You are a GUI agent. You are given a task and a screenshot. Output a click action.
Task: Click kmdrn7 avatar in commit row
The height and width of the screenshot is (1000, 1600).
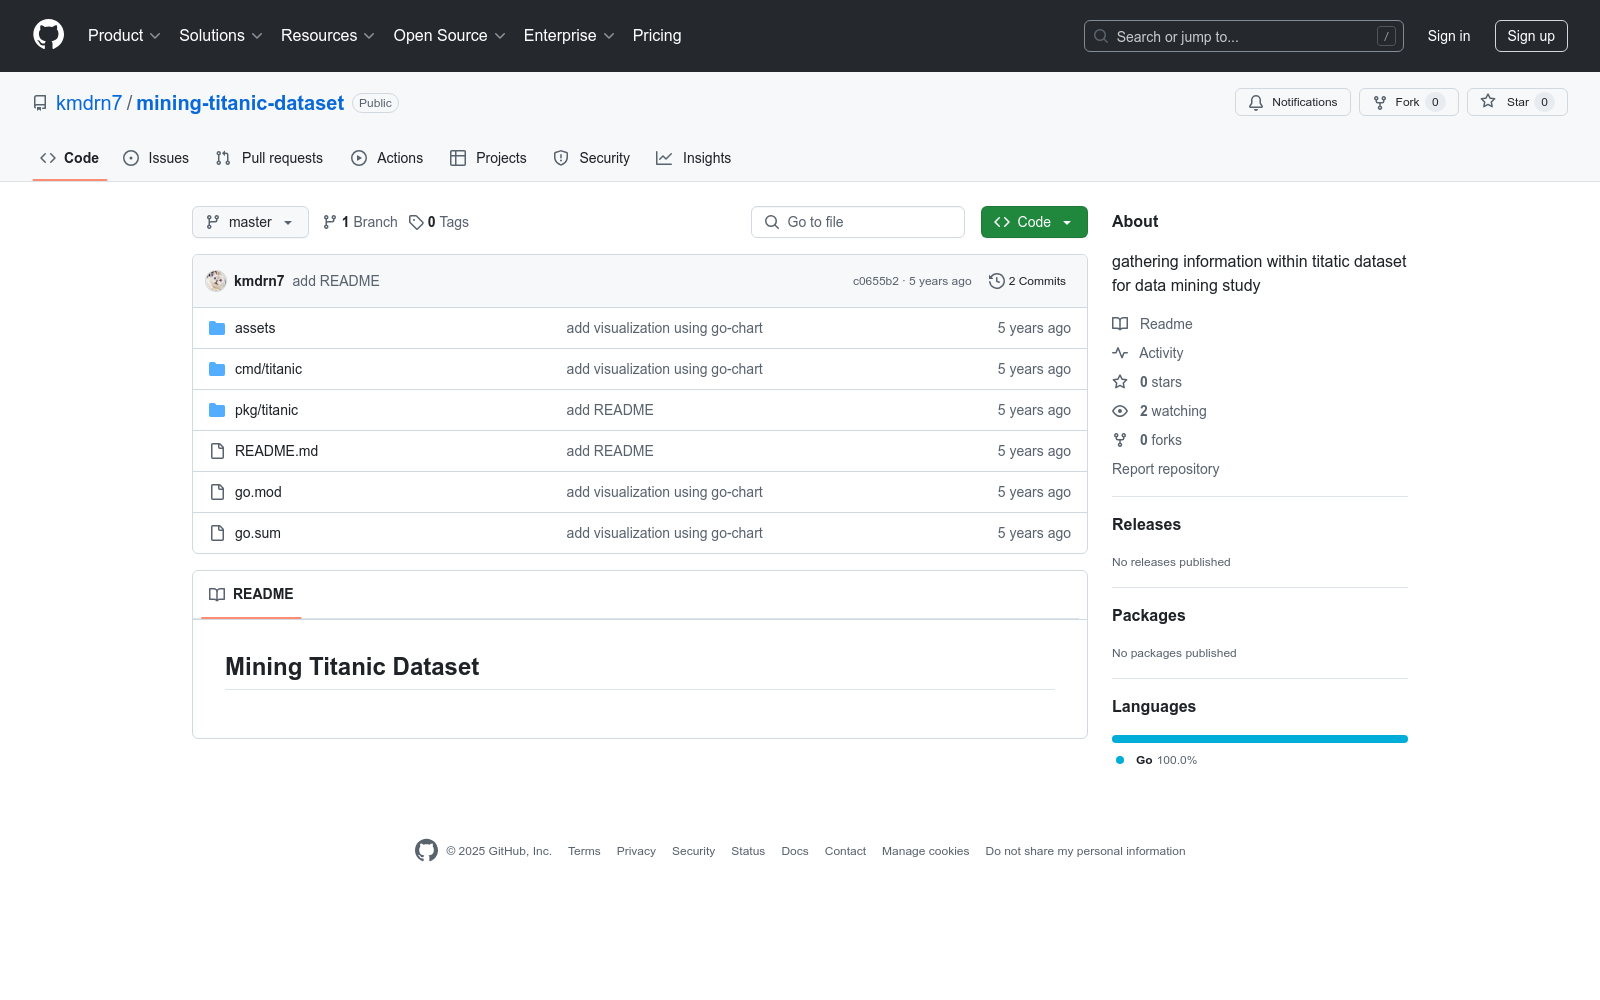216,281
